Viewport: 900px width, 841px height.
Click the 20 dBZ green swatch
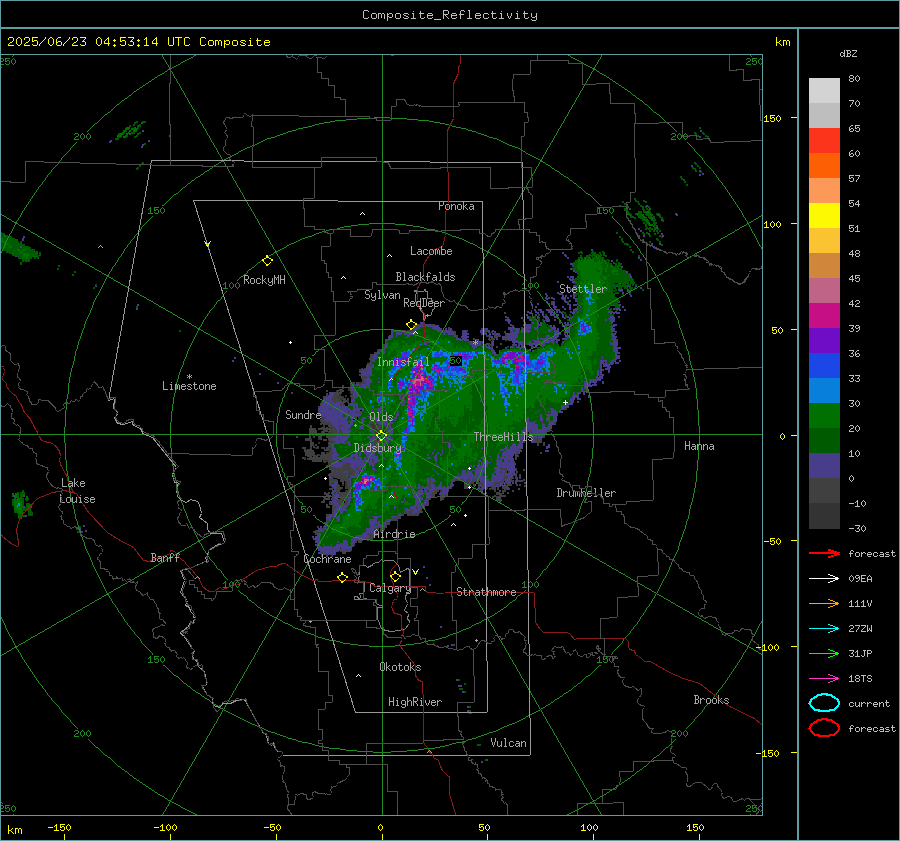824,416
